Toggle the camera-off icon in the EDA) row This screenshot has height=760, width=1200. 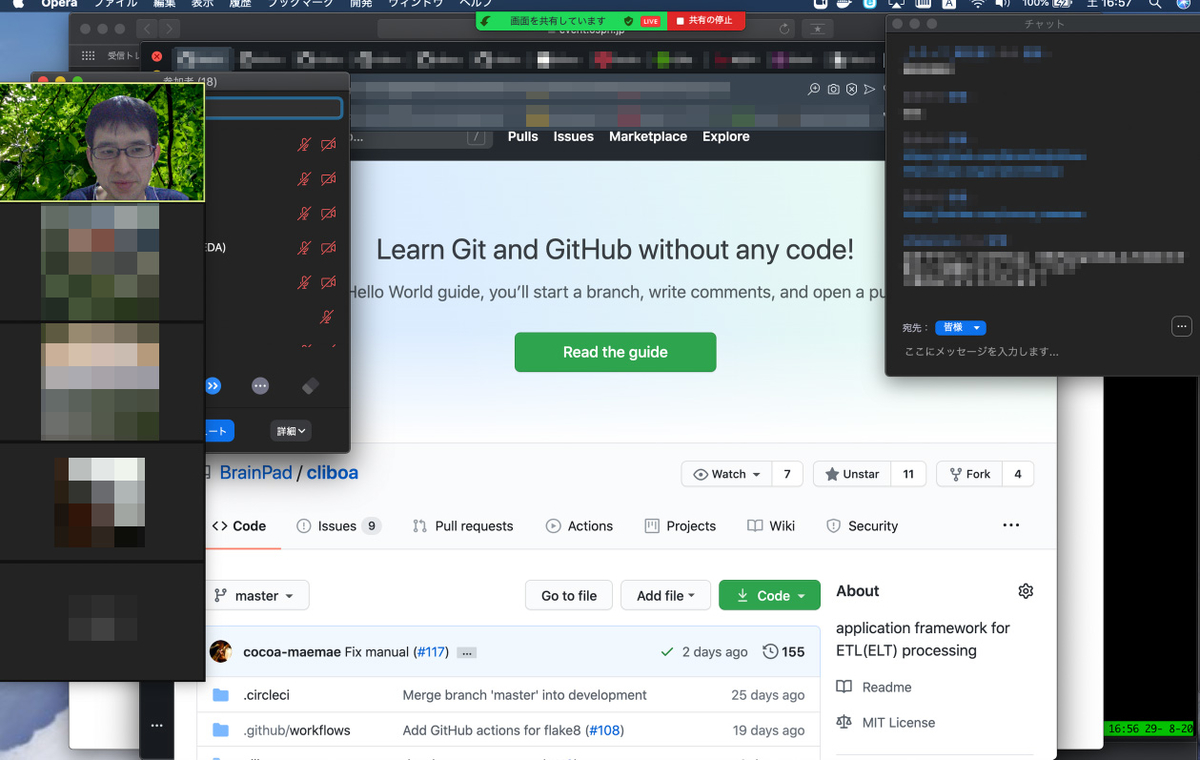[x=328, y=248]
